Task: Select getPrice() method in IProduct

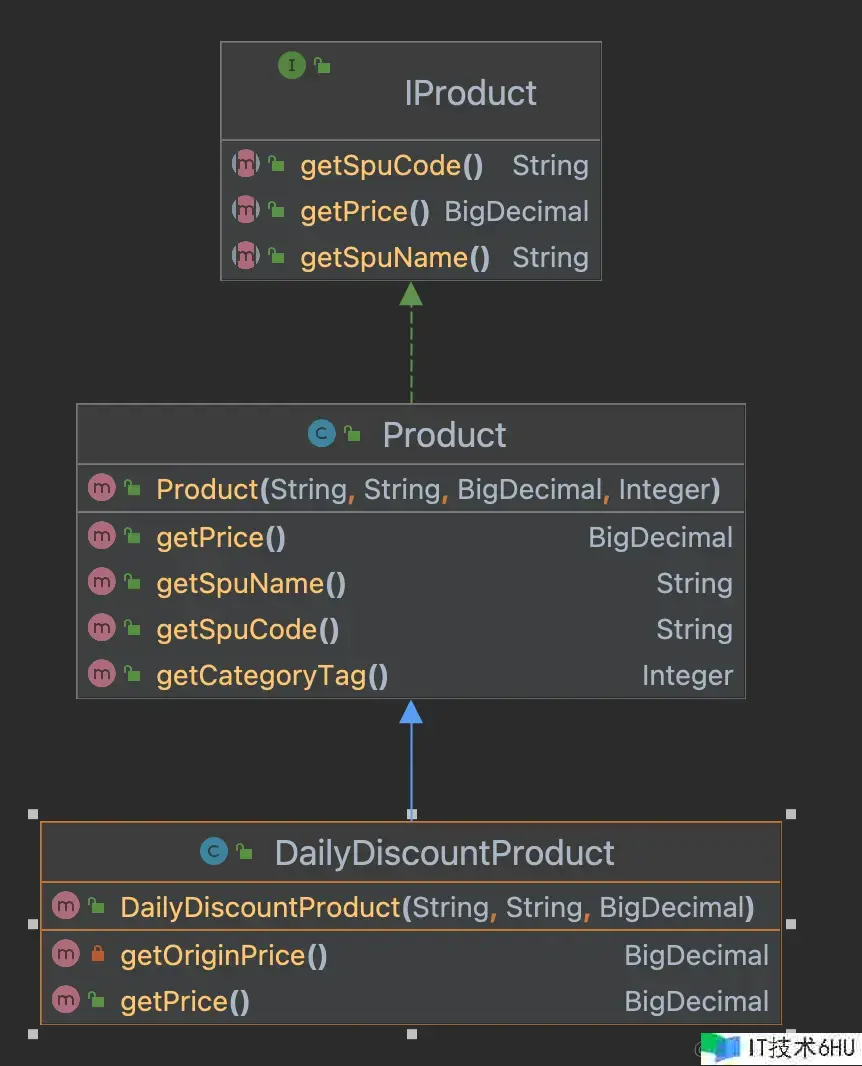Action: [x=365, y=212]
